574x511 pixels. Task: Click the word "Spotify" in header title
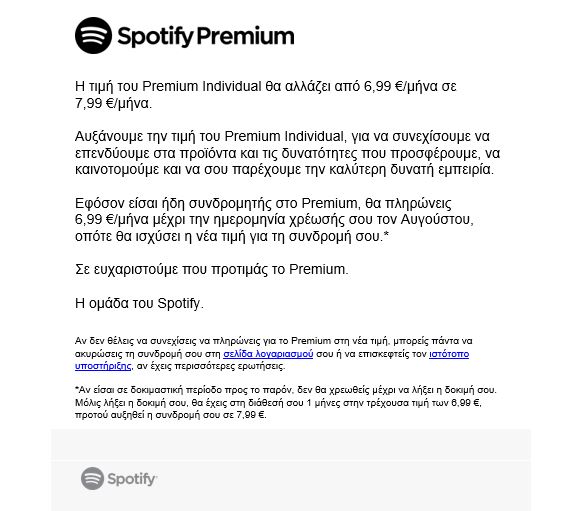[x=155, y=37]
